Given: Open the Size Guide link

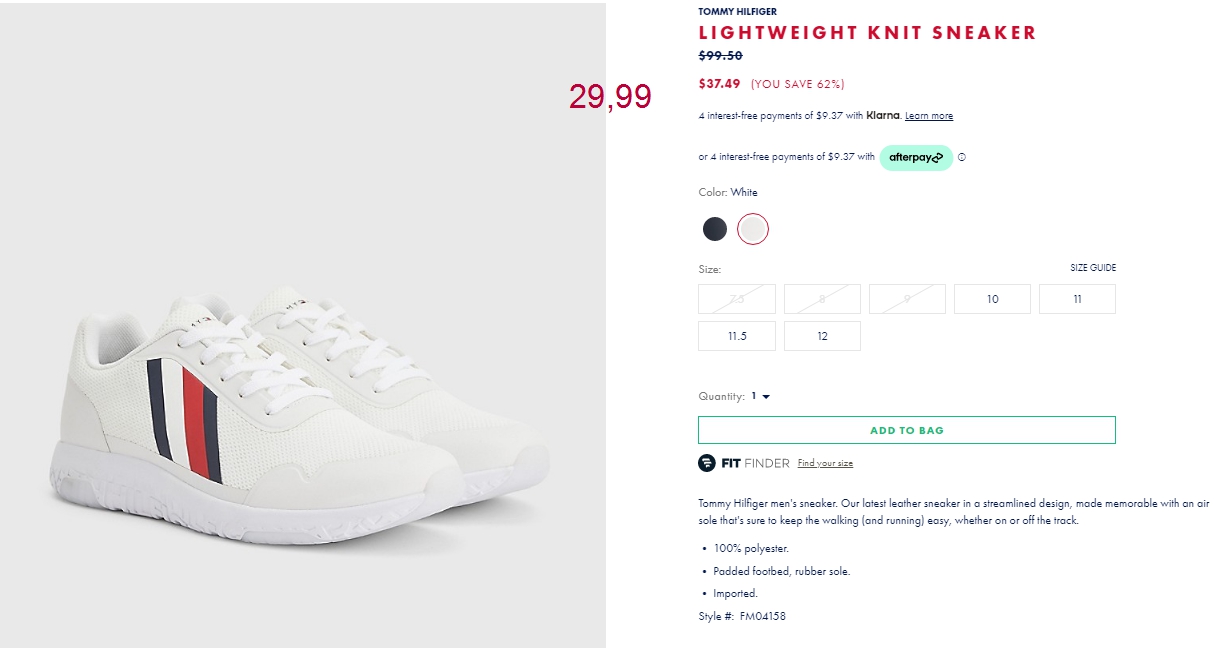Looking at the screenshot, I should 1093,268.
